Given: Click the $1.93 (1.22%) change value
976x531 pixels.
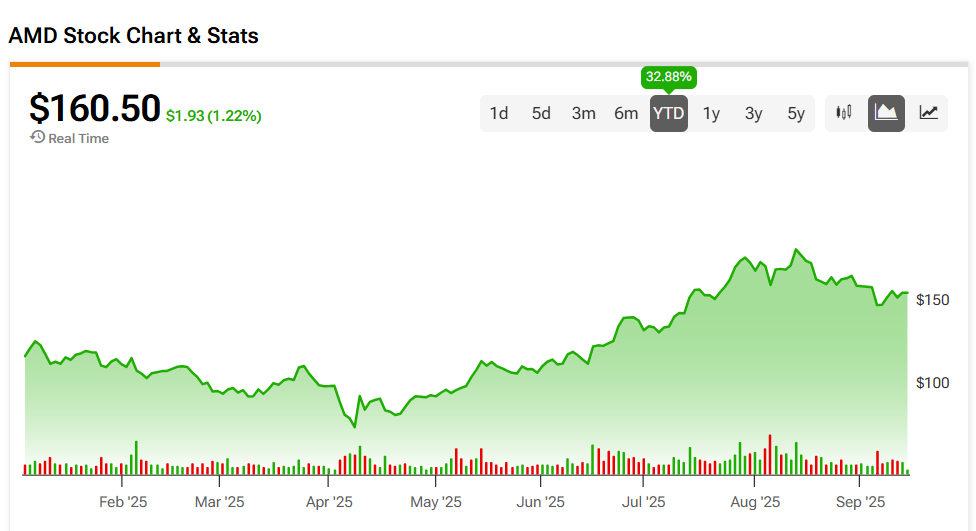Looking at the screenshot, I should [213, 116].
